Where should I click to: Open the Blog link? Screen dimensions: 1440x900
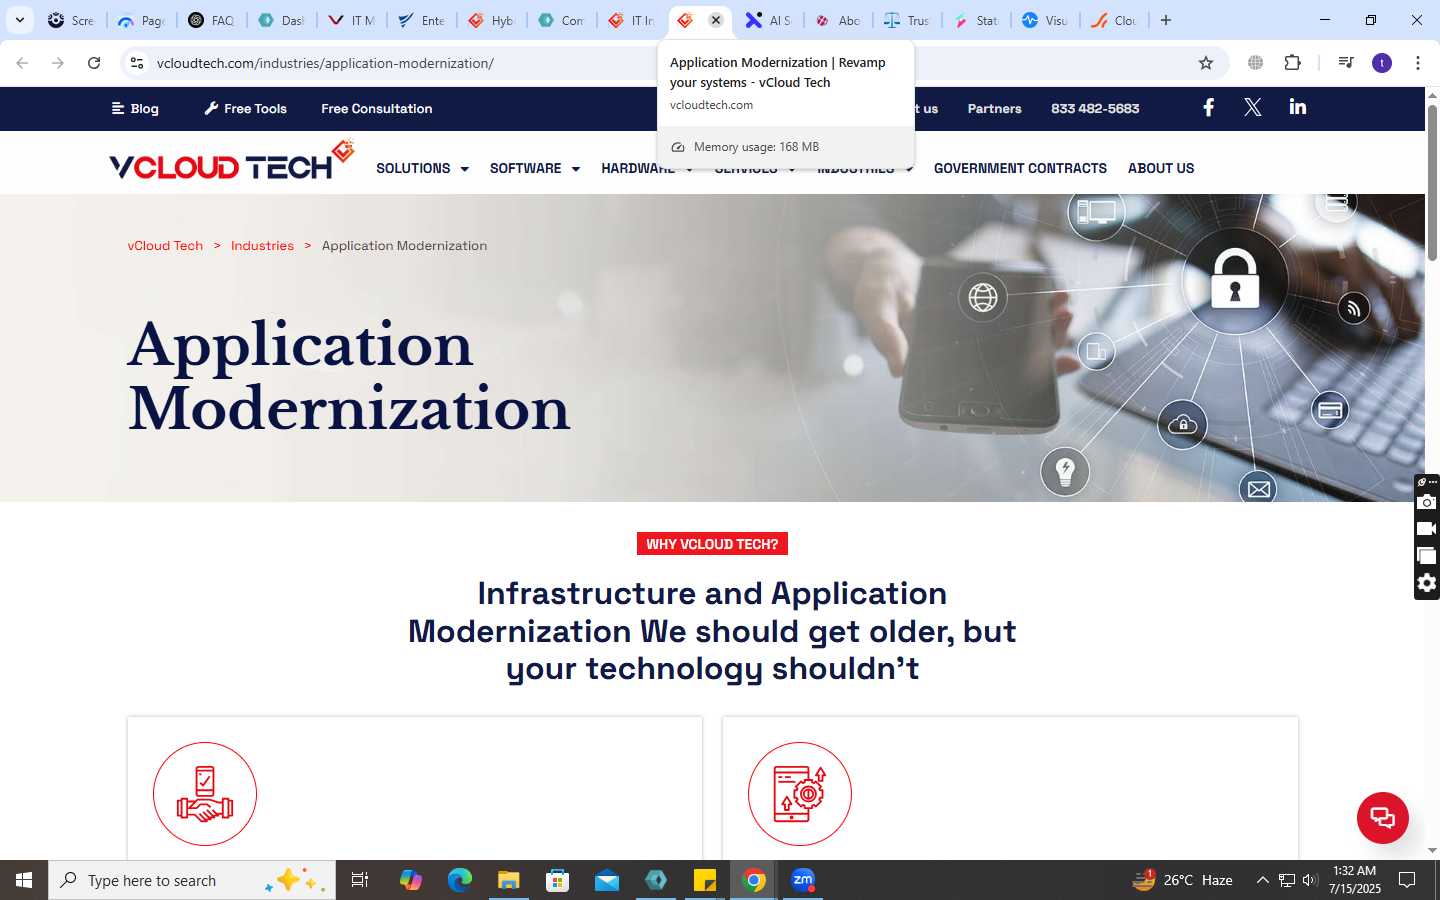click(135, 108)
